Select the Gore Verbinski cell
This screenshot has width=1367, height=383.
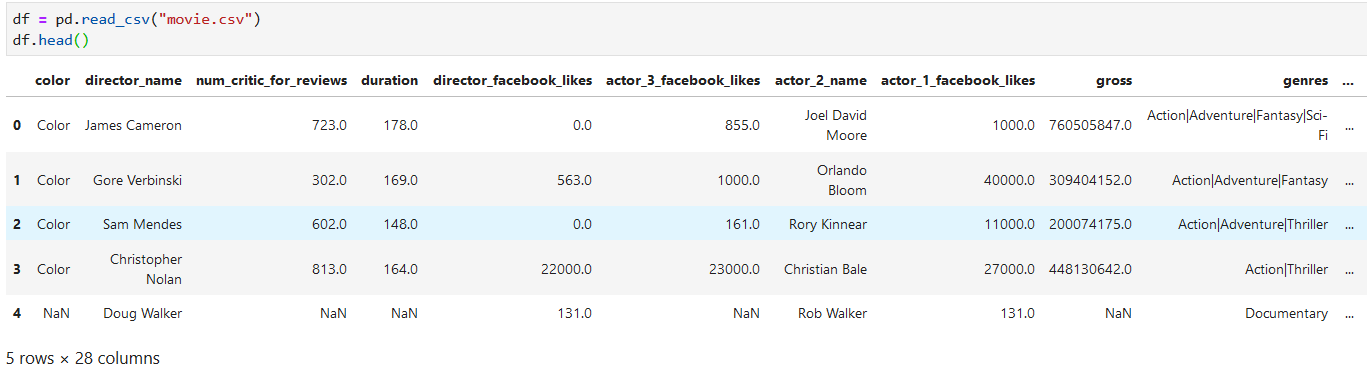click(137, 180)
